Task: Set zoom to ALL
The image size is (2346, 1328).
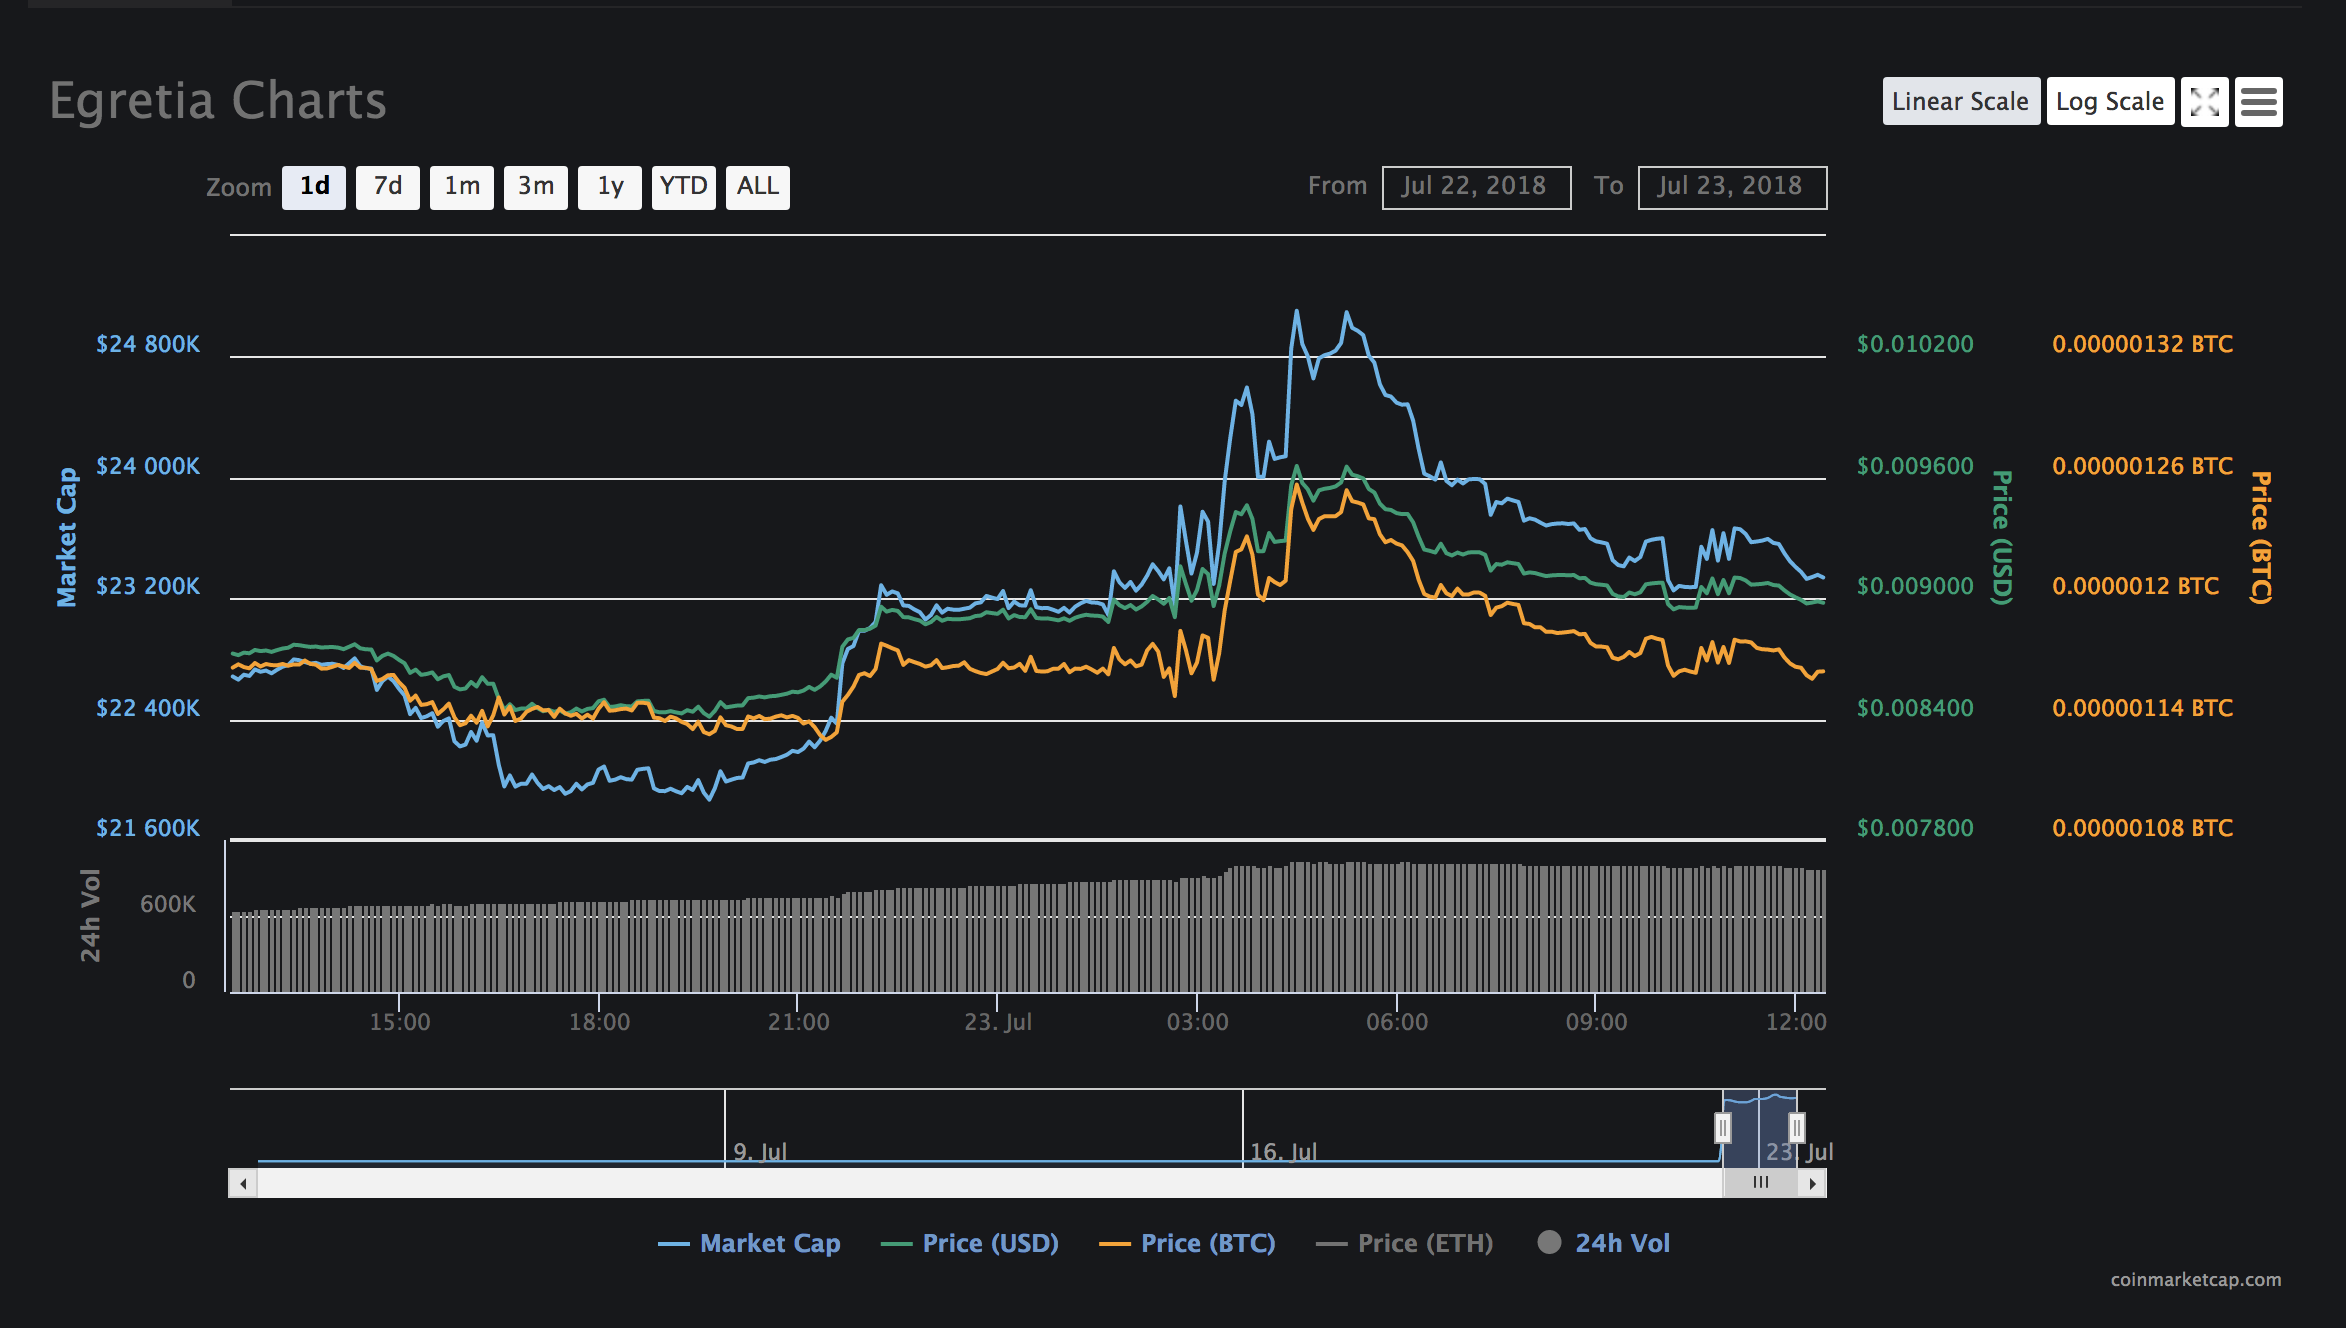Action: coord(758,187)
